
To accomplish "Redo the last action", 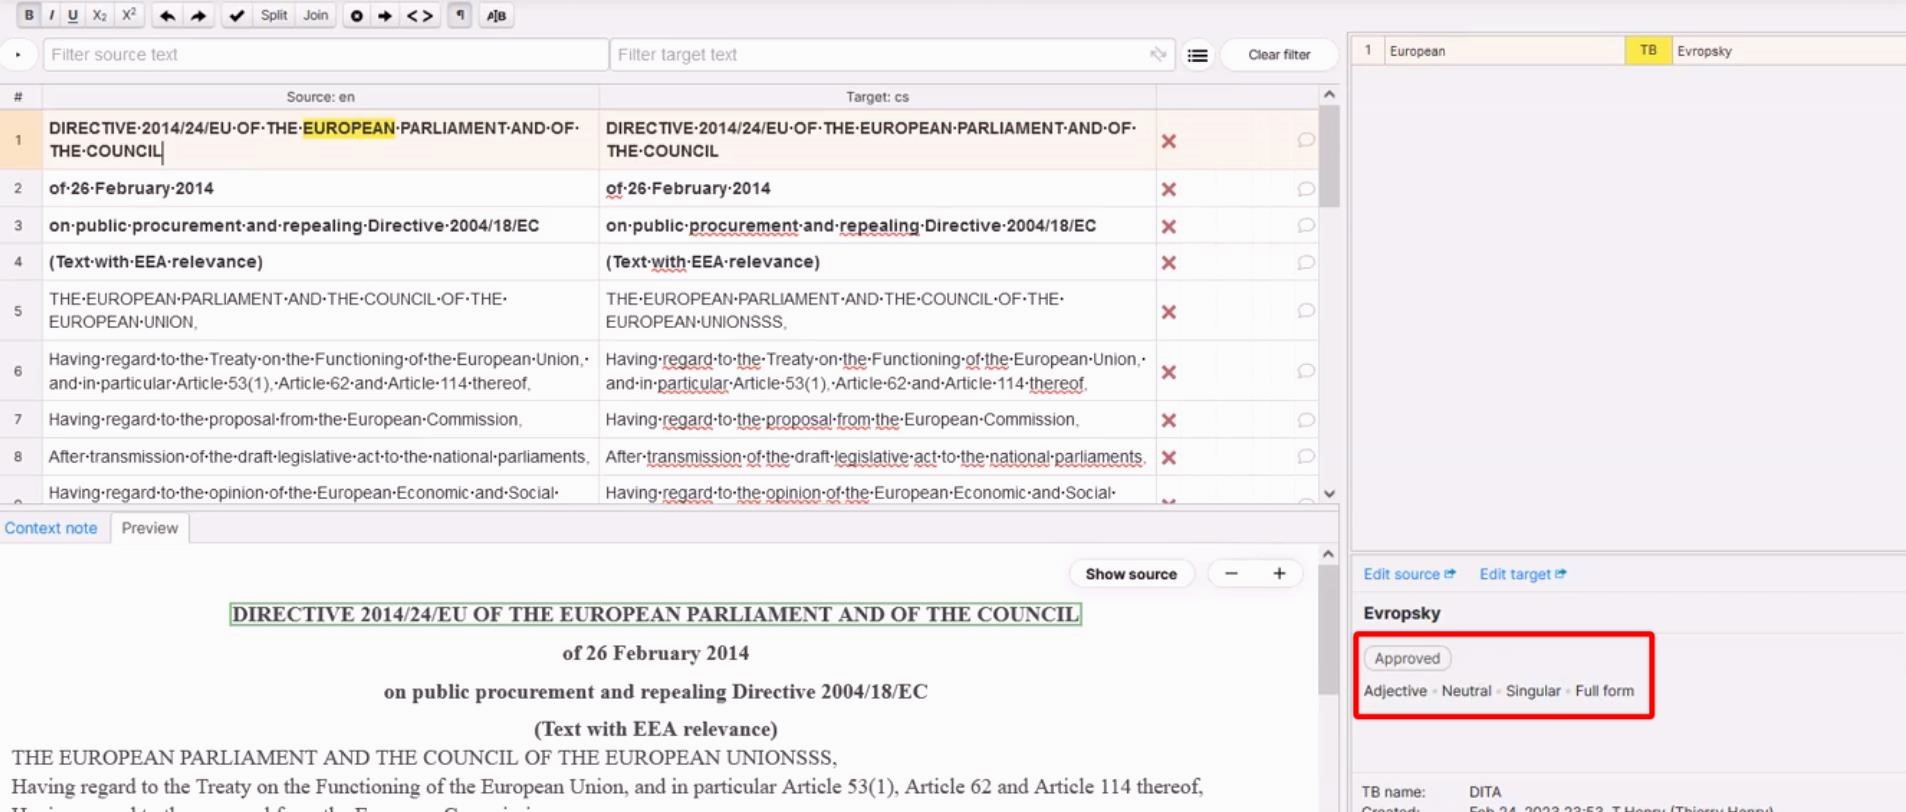I will [198, 15].
